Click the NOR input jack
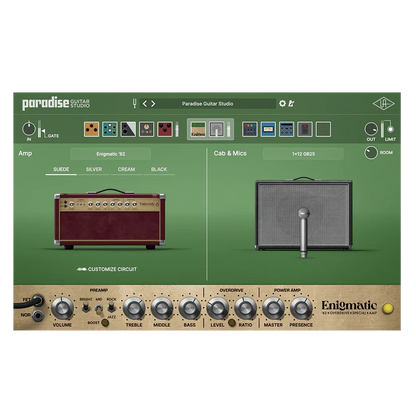The height and width of the screenshot is (416, 416). [x=38, y=315]
